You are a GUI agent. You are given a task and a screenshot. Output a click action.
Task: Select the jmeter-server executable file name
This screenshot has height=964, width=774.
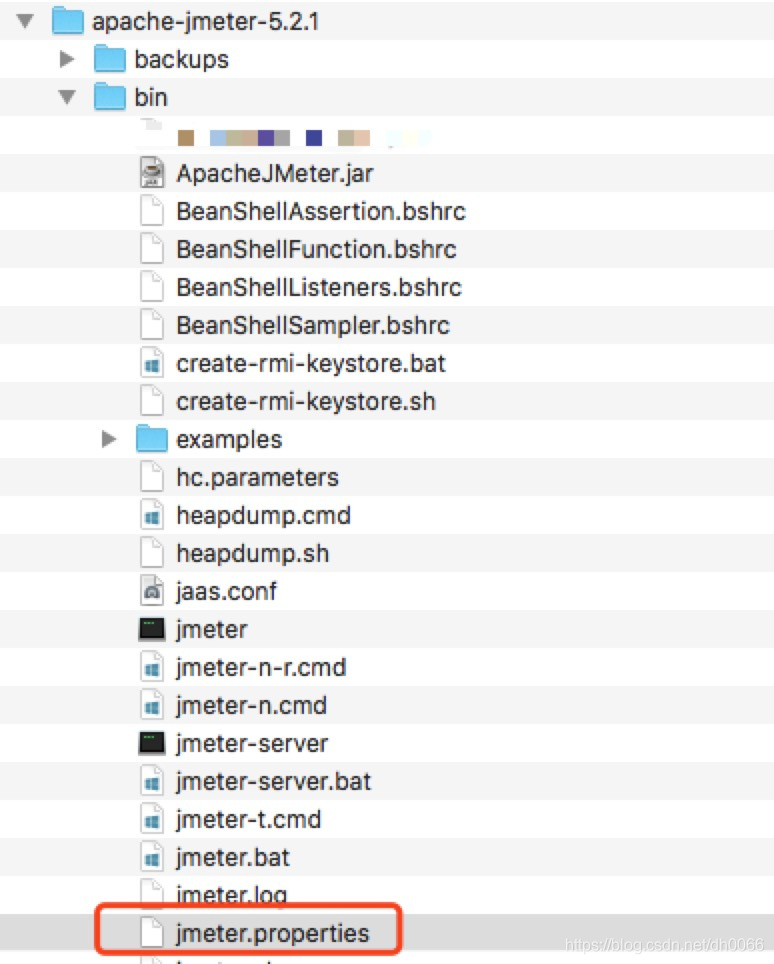251,745
